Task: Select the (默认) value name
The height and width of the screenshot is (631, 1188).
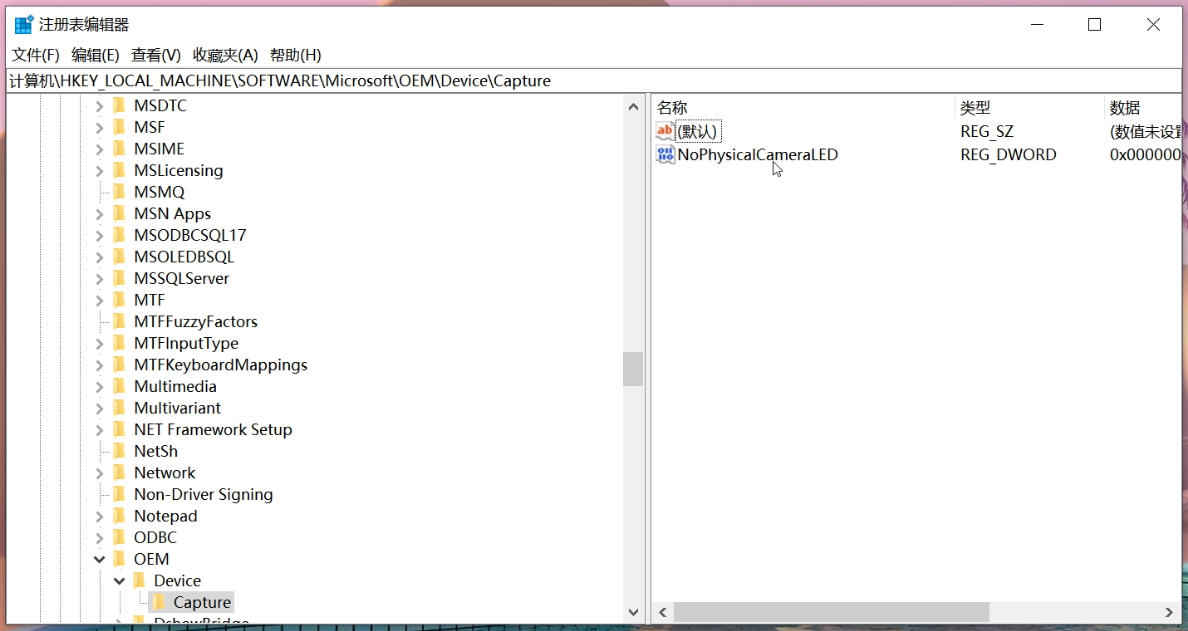Action: (697, 131)
